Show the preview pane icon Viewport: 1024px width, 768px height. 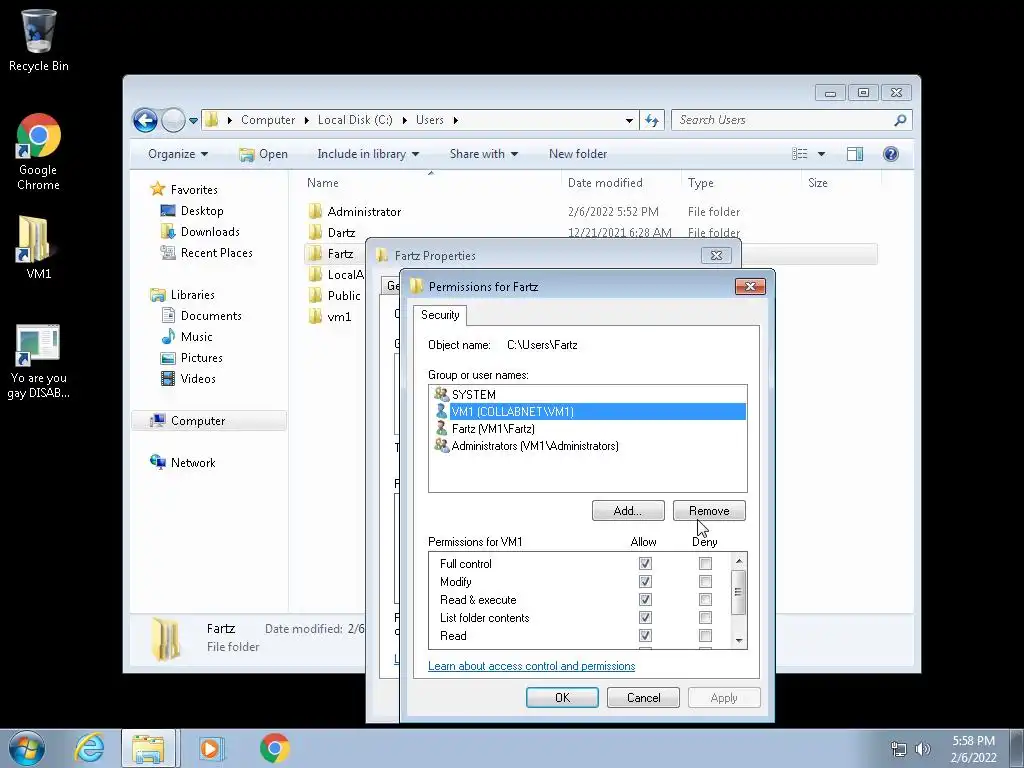click(854, 154)
